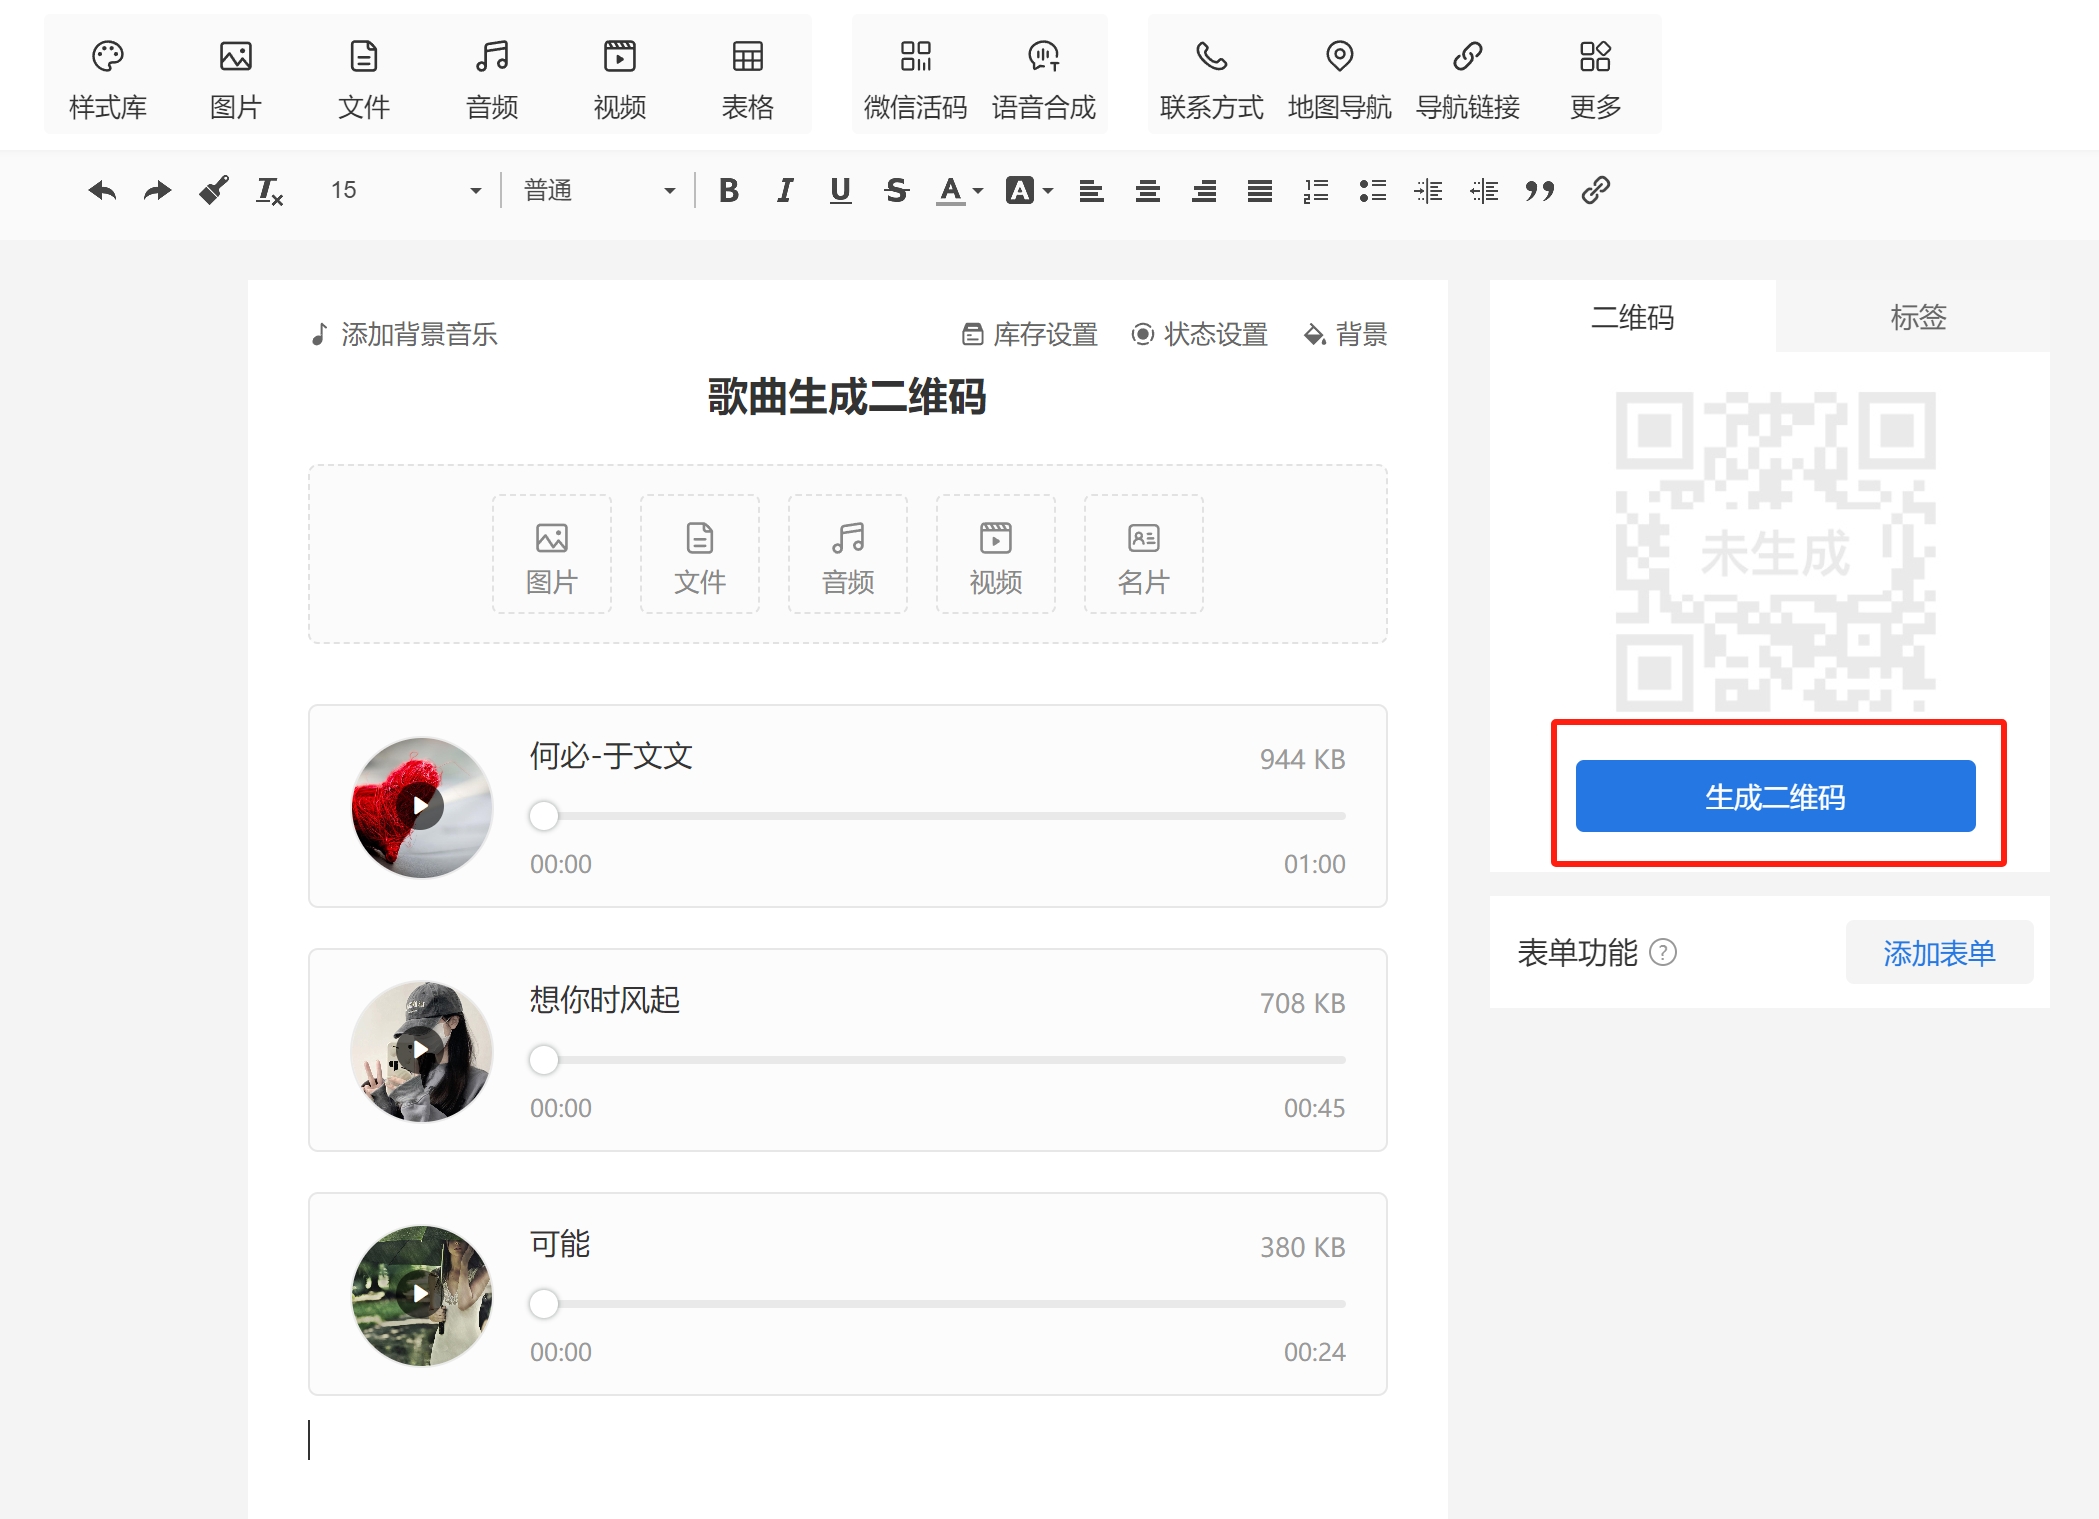Add 联系方式 contact info
The height and width of the screenshot is (1519, 2099).
click(1212, 78)
